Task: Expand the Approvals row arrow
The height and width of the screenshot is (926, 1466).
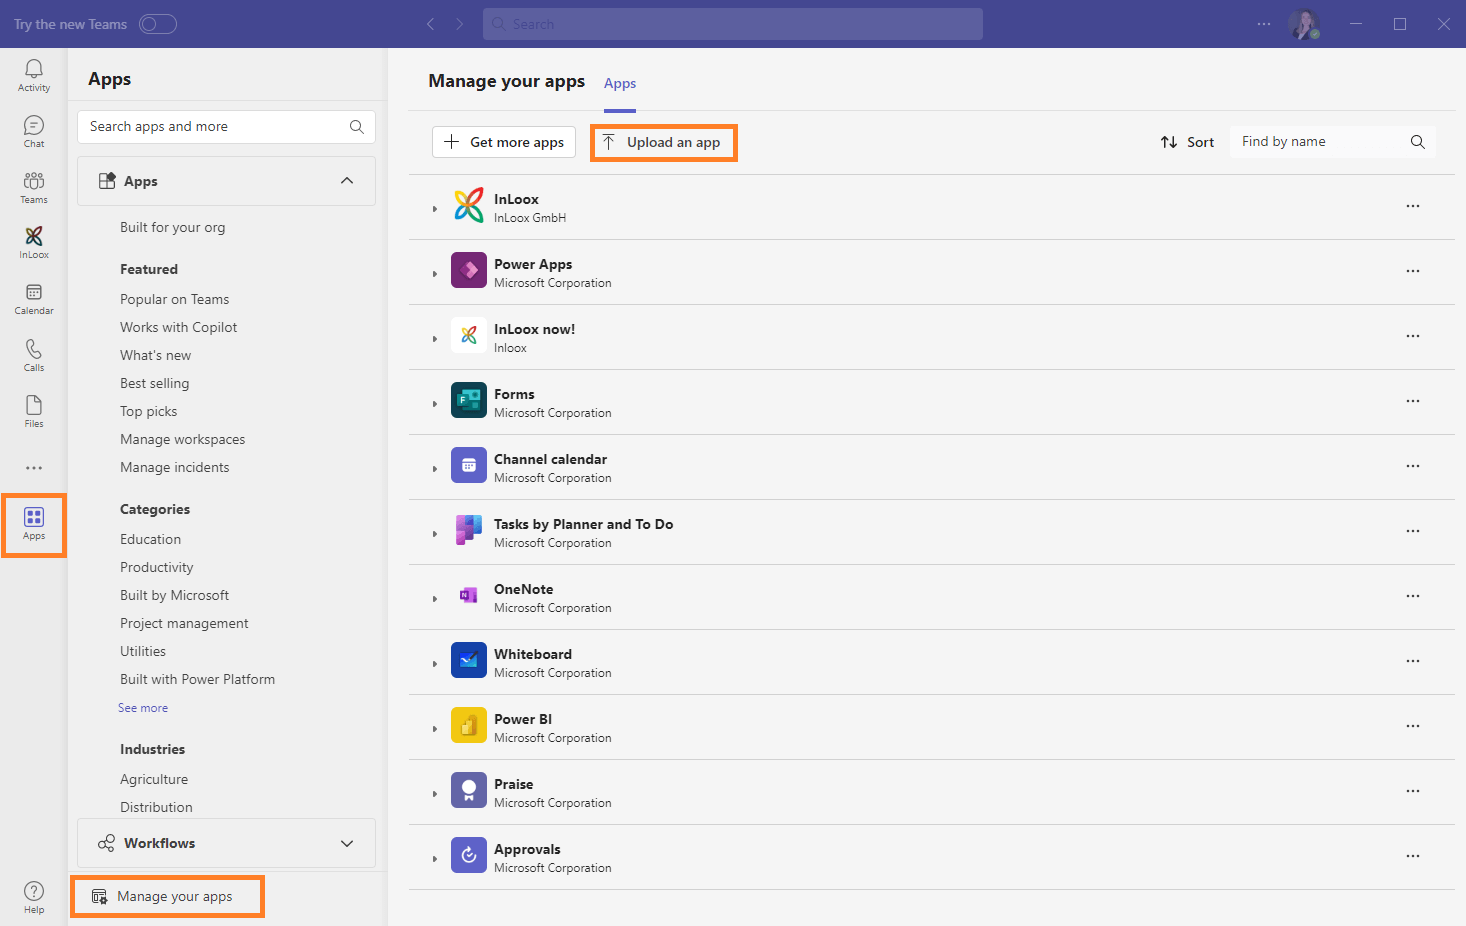Action: (435, 859)
